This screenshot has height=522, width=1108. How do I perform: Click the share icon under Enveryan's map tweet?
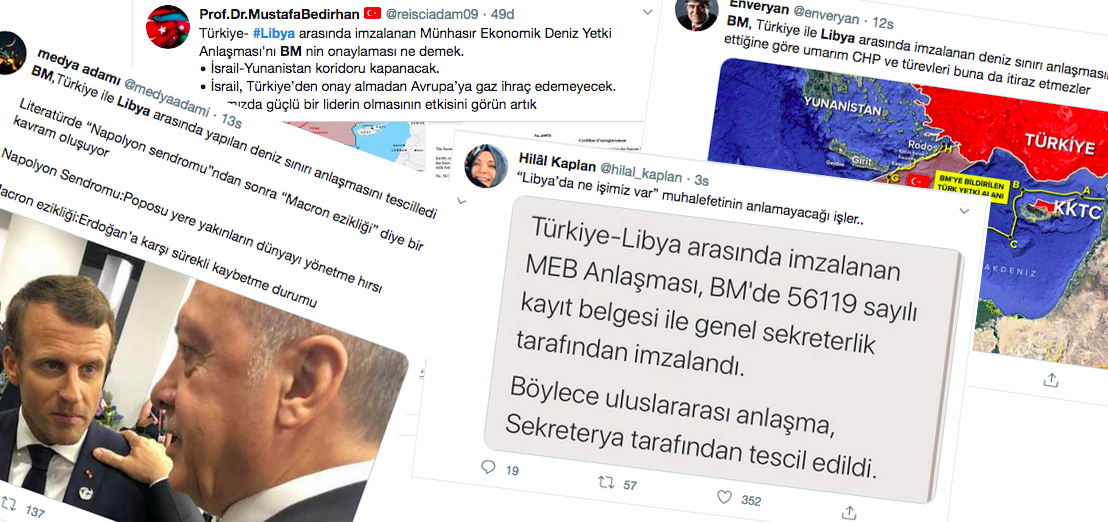pyautogui.click(x=1051, y=379)
